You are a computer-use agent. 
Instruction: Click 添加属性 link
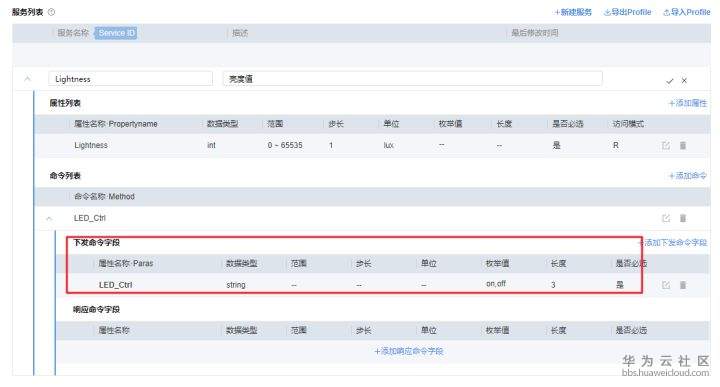point(687,103)
